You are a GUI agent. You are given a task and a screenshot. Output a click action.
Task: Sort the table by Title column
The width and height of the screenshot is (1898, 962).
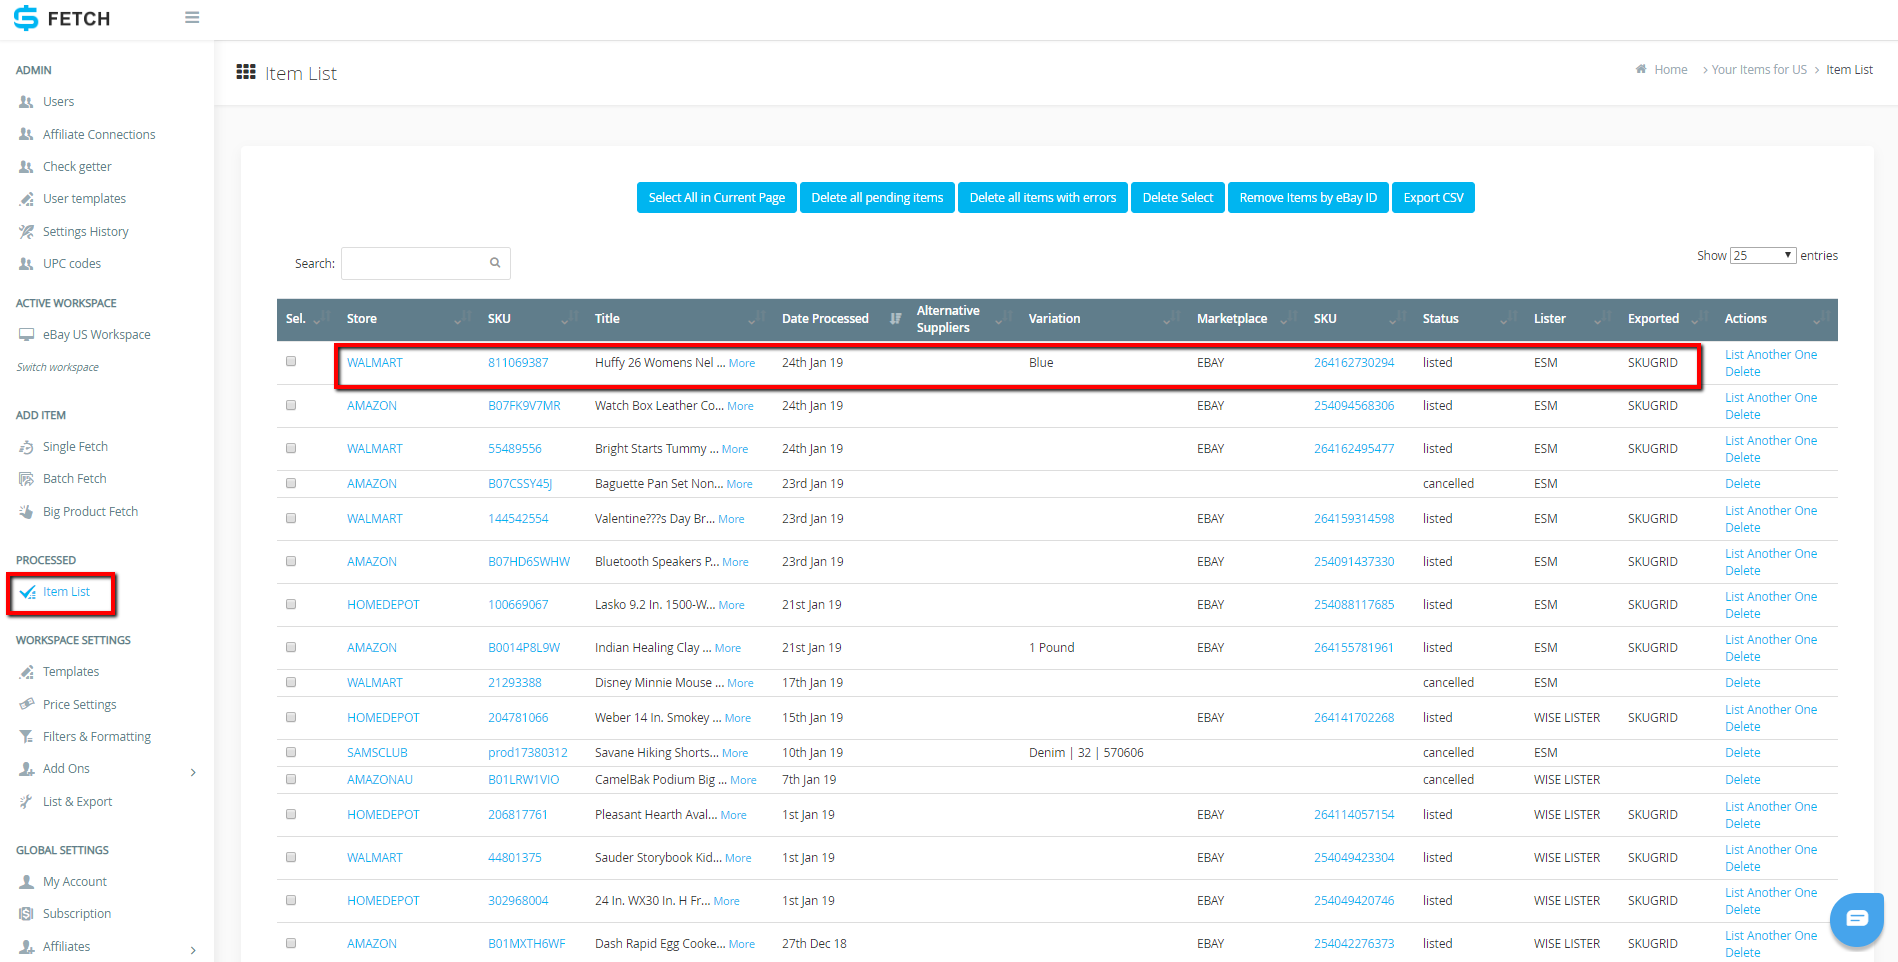pos(680,319)
